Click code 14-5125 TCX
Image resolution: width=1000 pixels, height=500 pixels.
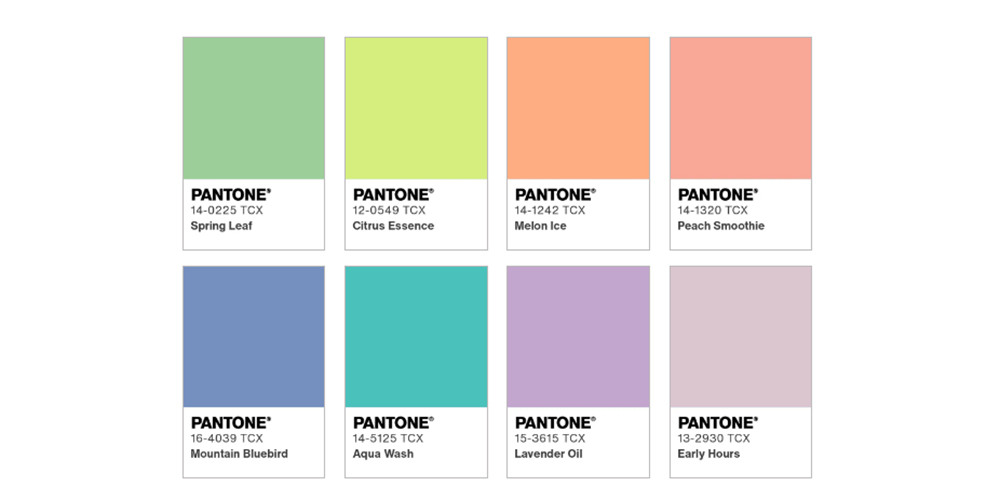pyautogui.click(x=388, y=439)
